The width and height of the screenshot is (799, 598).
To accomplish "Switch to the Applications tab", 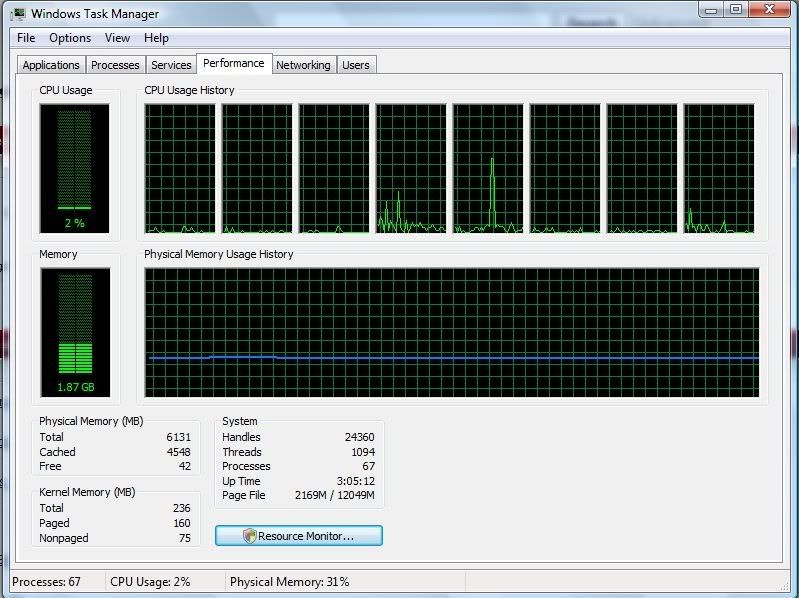I will point(51,65).
